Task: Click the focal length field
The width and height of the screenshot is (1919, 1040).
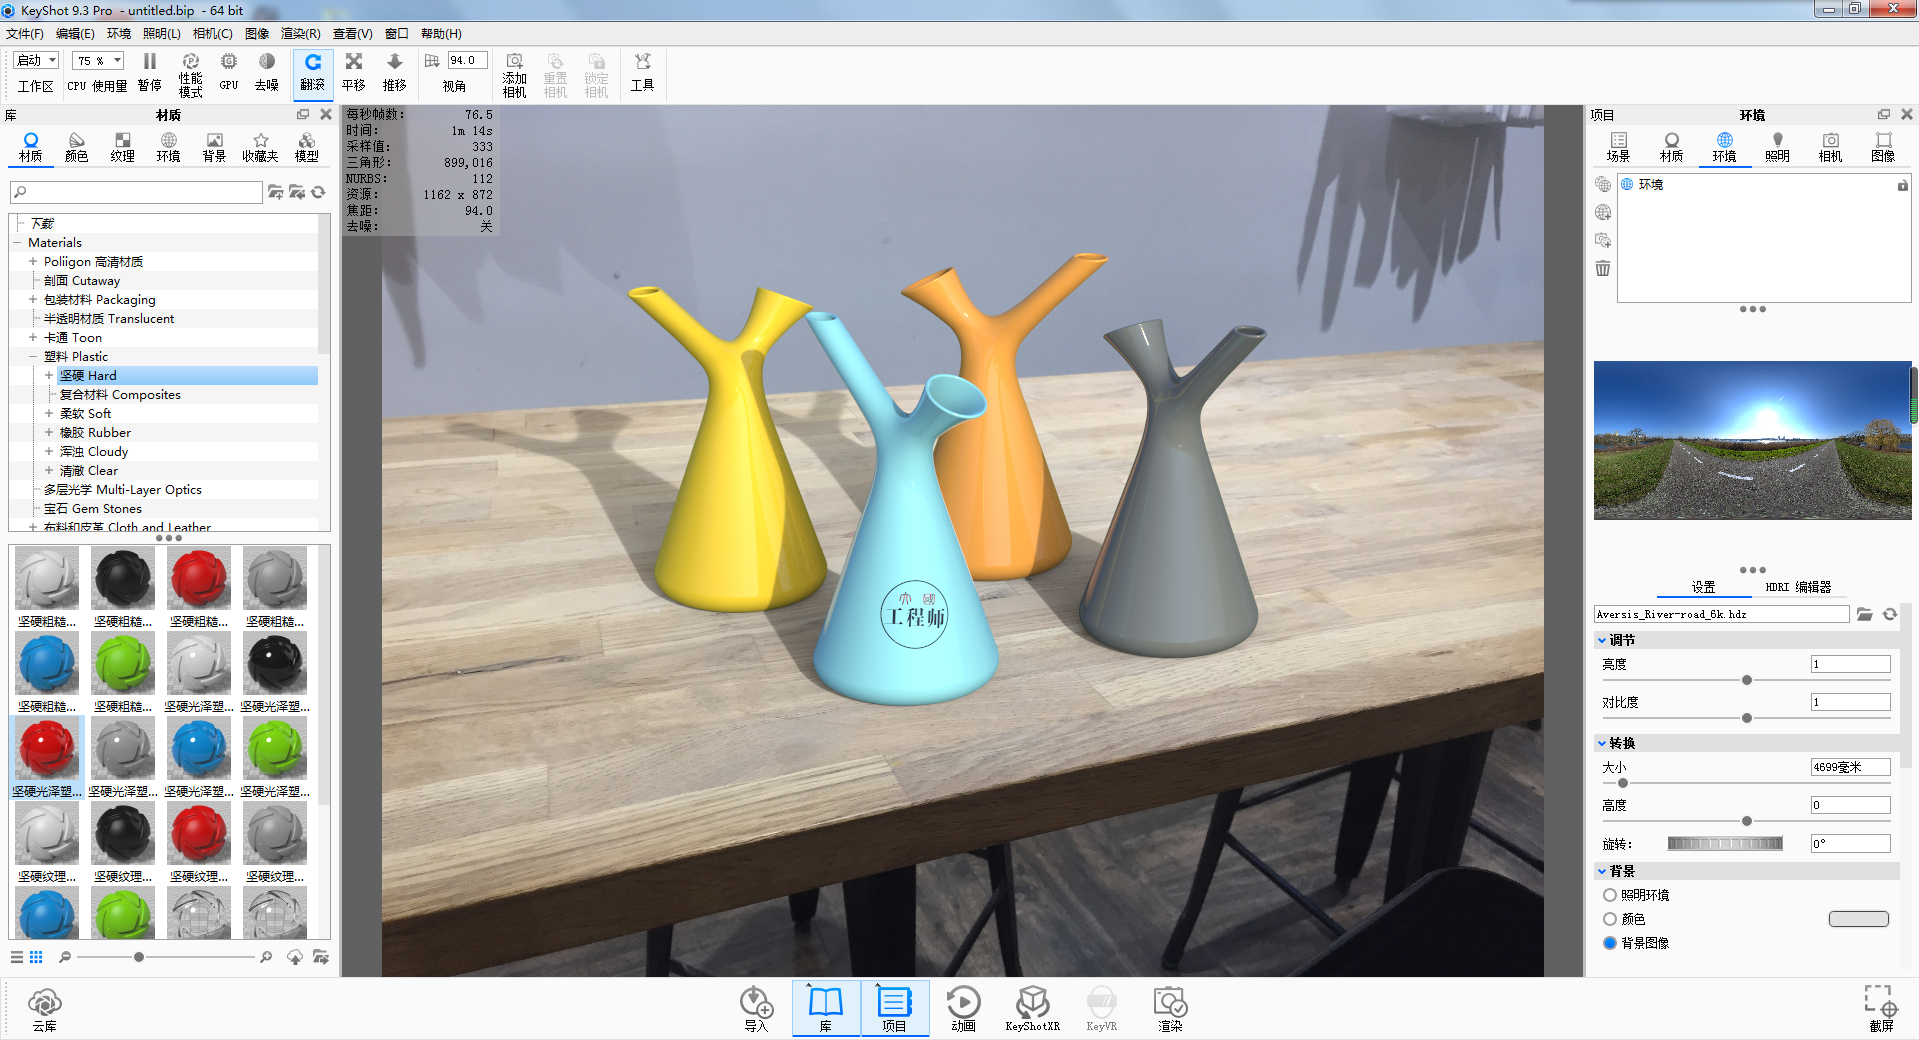Action: point(467,60)
